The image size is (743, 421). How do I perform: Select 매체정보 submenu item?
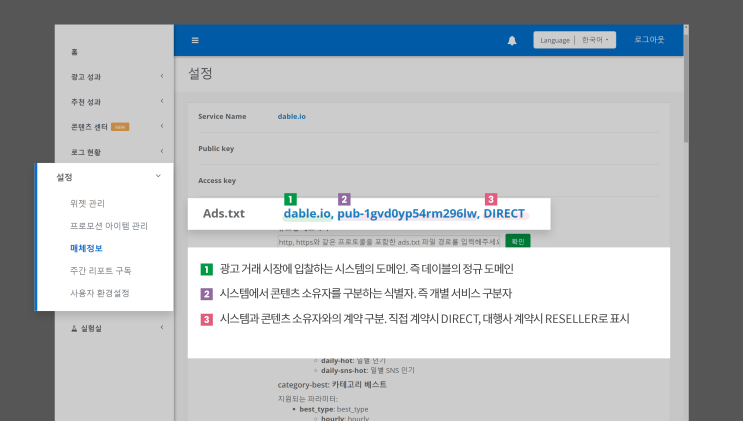86,248
